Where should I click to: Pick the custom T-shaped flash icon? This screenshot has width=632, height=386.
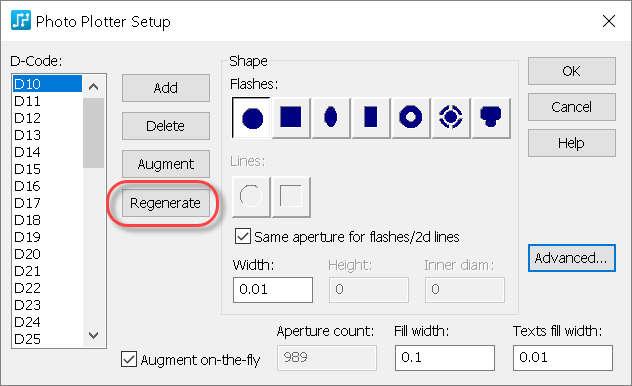[491, 118]
